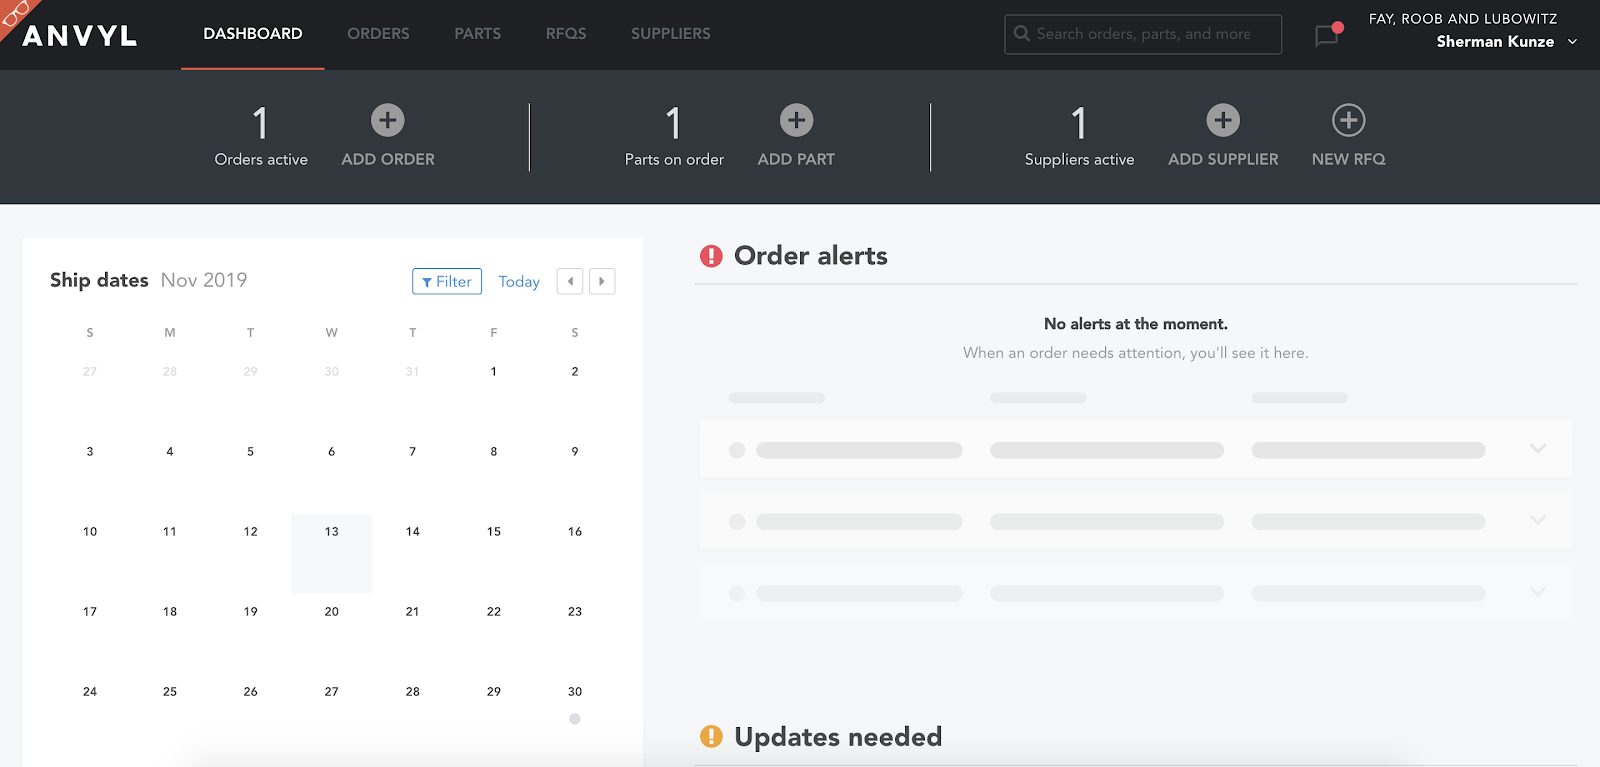1600x767 pixels.
Task: Click the Suppliers active count
Action: pos(1078,124)
